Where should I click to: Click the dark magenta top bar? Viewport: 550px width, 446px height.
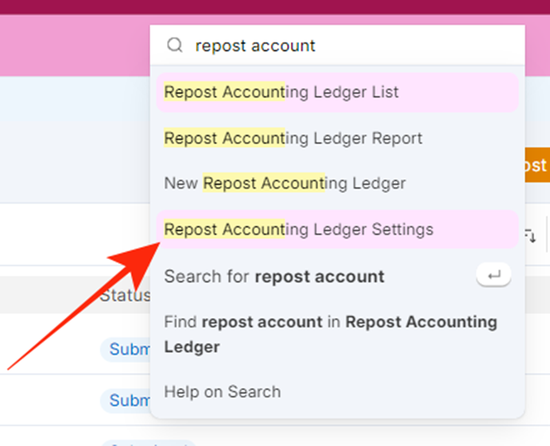pos(275,7)
